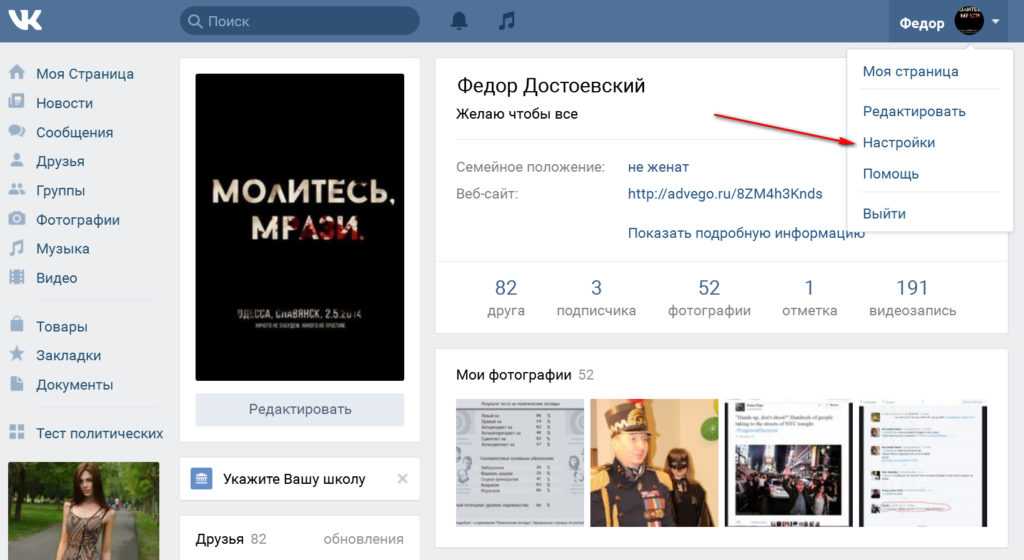Click the VK logo in the header

tap(25, 20)
